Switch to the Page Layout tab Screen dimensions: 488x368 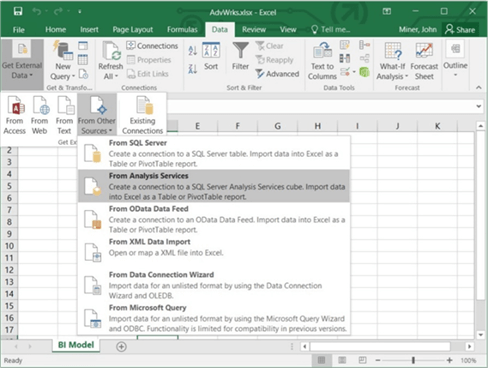click(x=133, y=30)
